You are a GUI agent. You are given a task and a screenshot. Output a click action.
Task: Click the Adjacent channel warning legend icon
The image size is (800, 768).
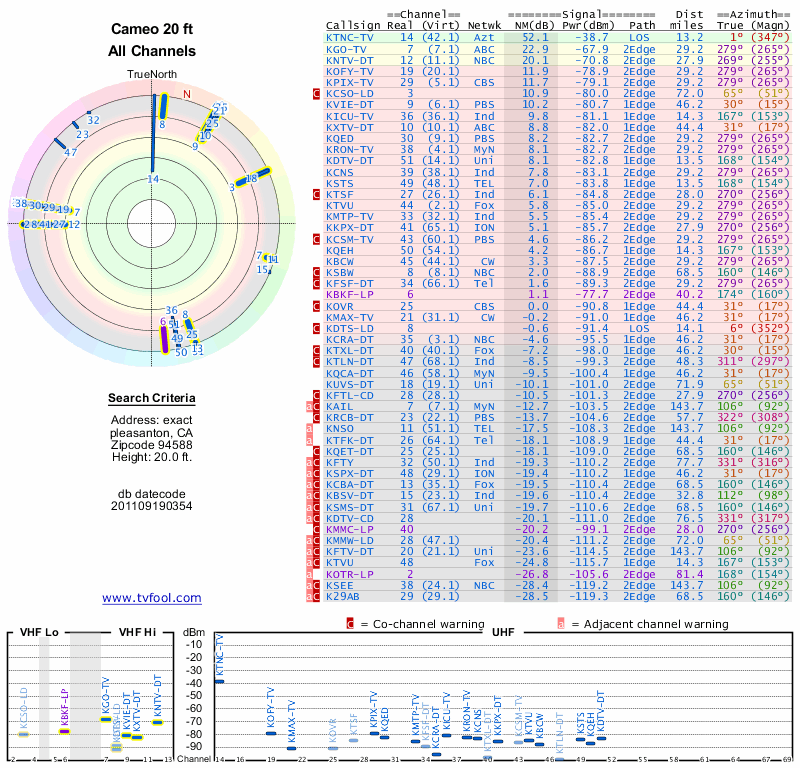pyautogui.click(x=561, y=622)
